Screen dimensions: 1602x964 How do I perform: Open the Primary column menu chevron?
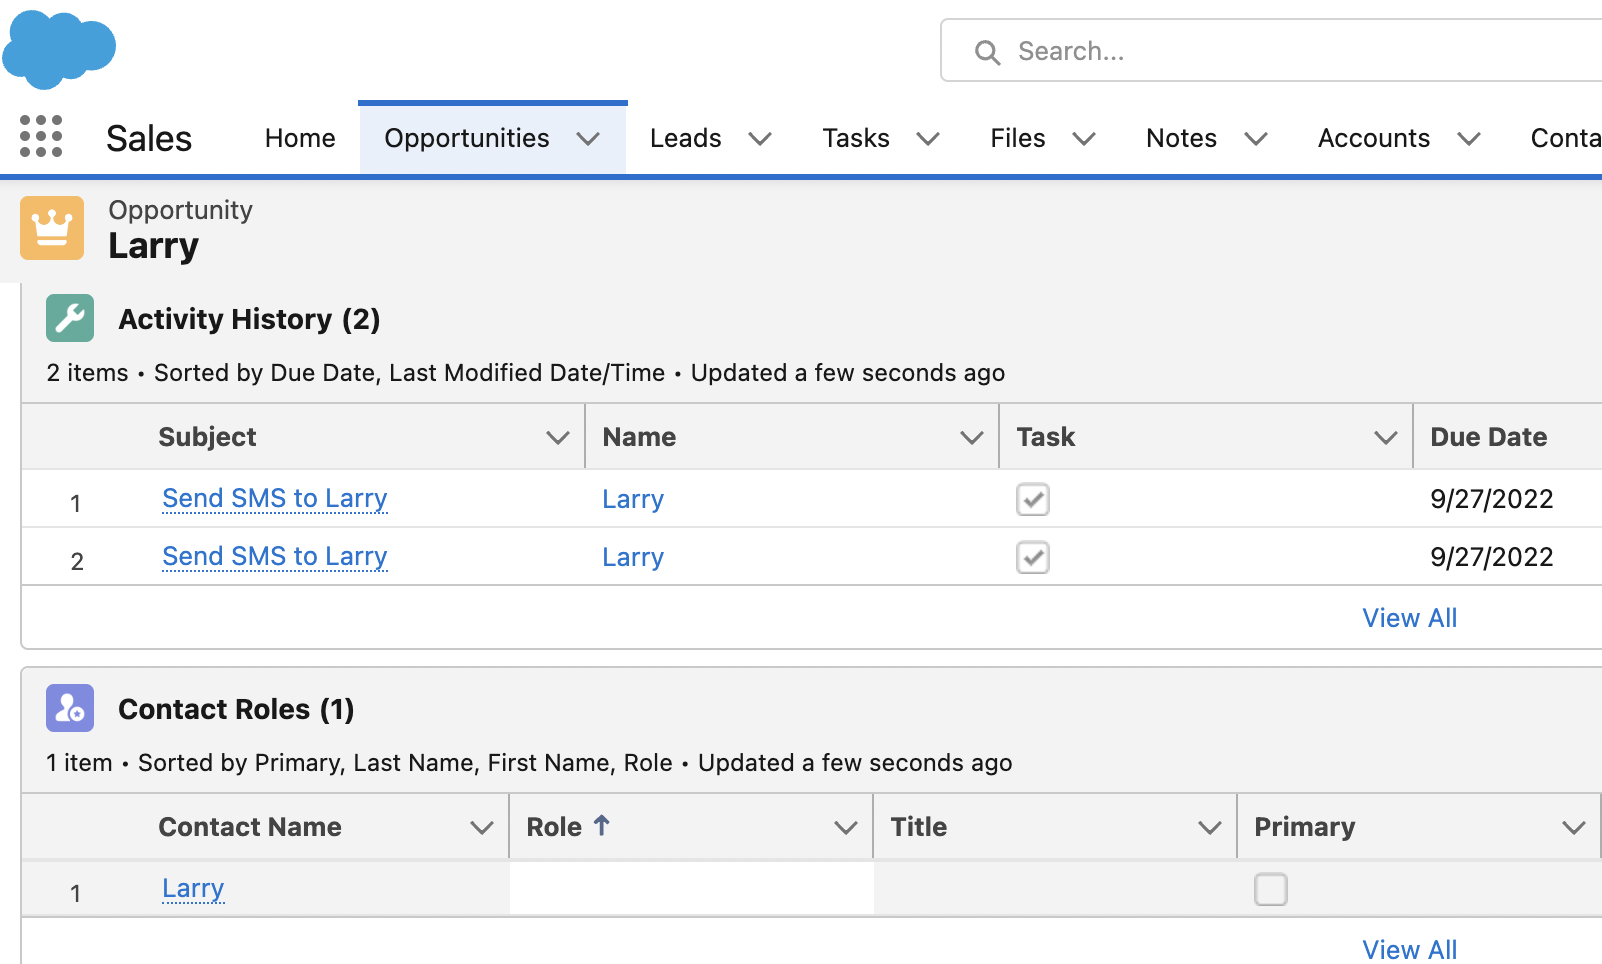pyautogui.click(x=1574, y=827)
